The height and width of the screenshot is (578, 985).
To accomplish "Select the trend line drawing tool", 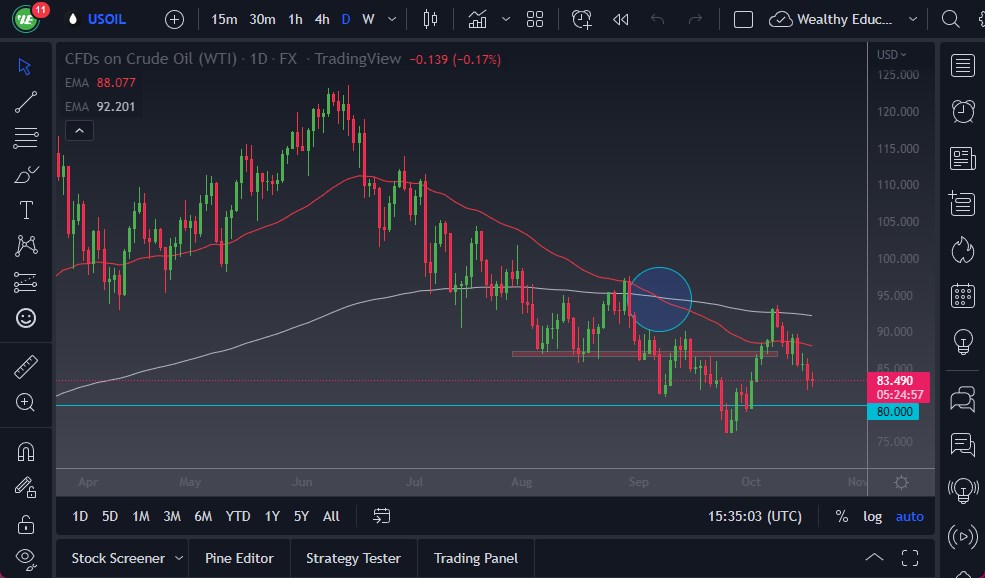I will pyautogui.click(x=26, y=102).
